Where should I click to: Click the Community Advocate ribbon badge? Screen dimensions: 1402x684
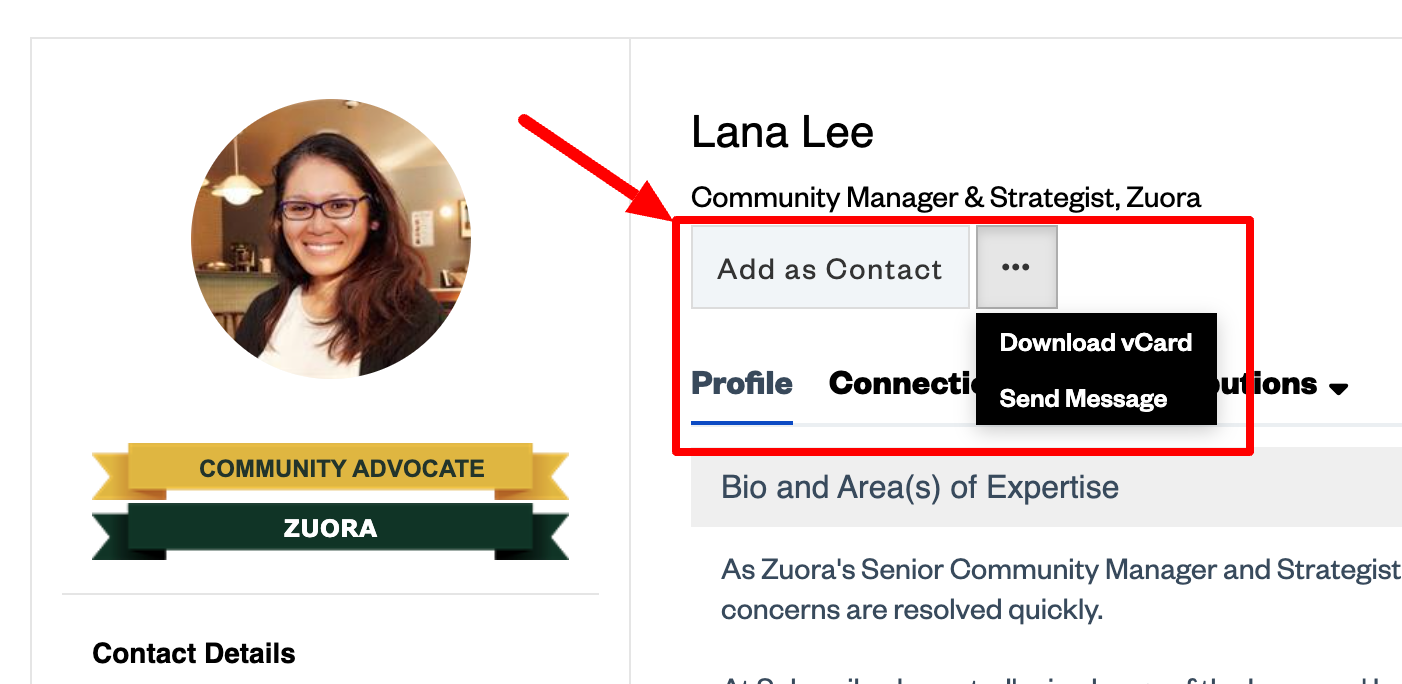pyautogui.click(x=341, y=468)
